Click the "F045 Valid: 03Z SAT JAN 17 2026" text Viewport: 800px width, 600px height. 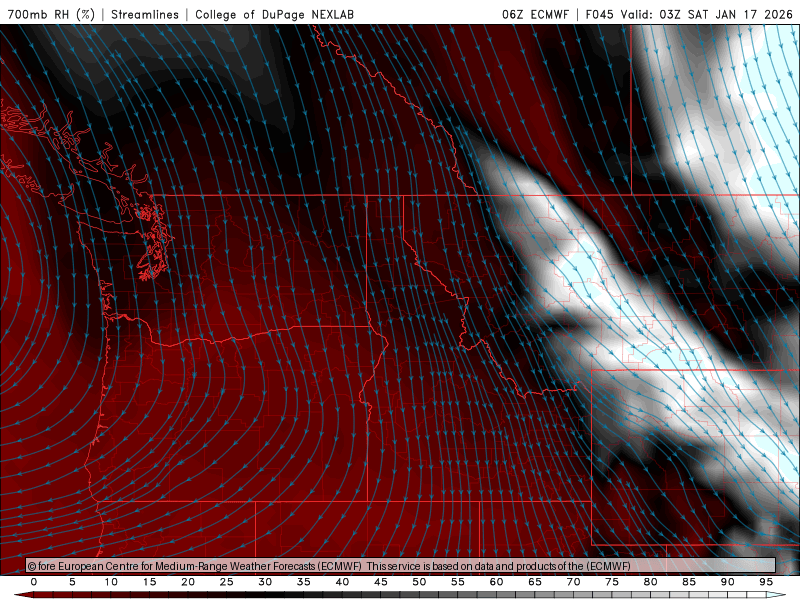(x=689, y=14)
